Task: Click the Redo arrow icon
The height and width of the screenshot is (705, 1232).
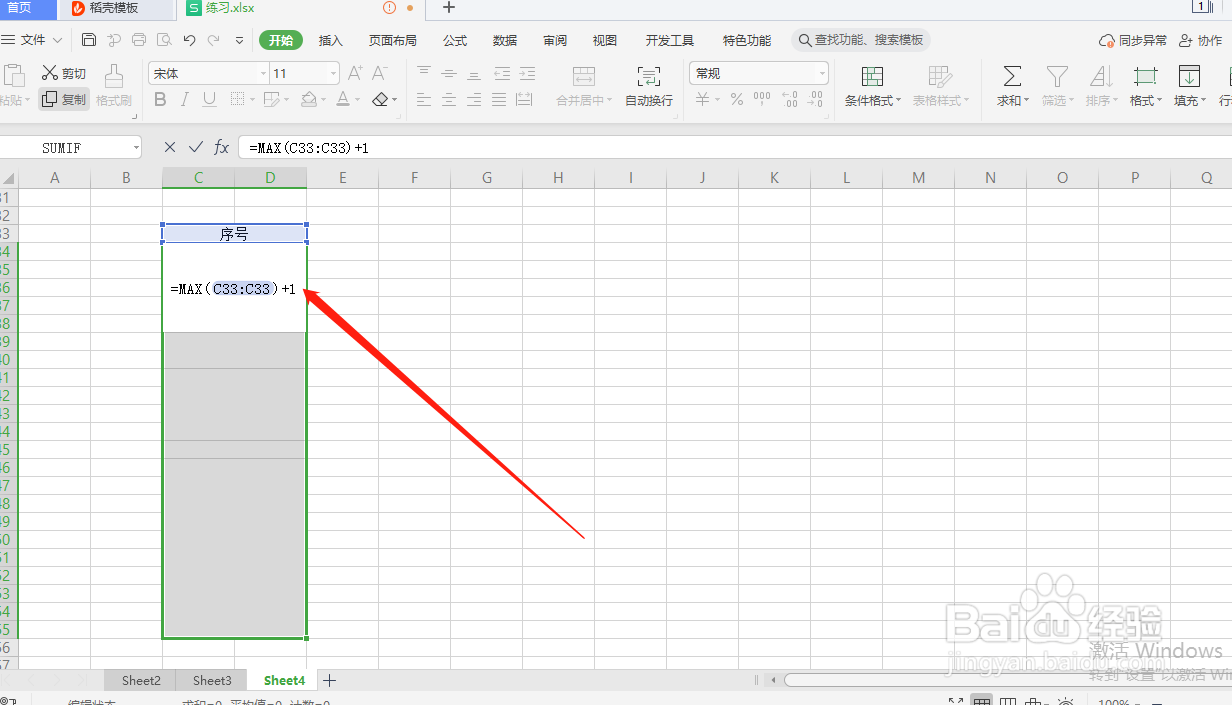Action: pyautogui.click(x=214, y=40)
